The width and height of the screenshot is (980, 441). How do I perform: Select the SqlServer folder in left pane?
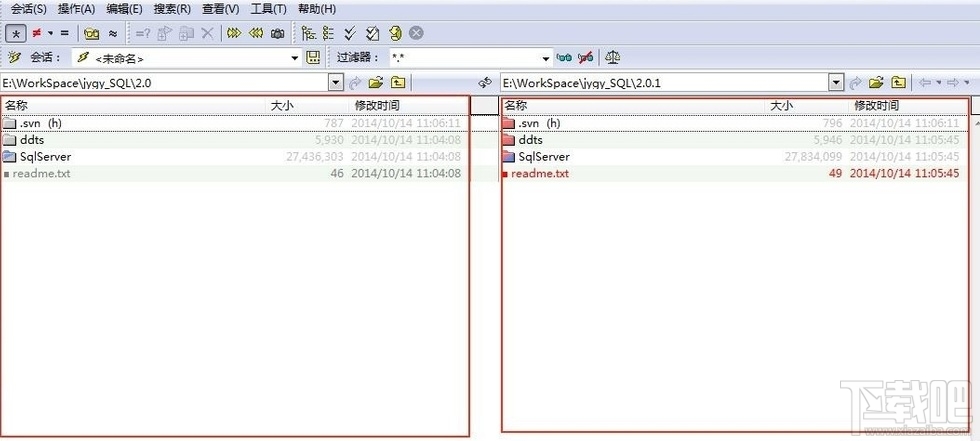(x=234, y=157)
